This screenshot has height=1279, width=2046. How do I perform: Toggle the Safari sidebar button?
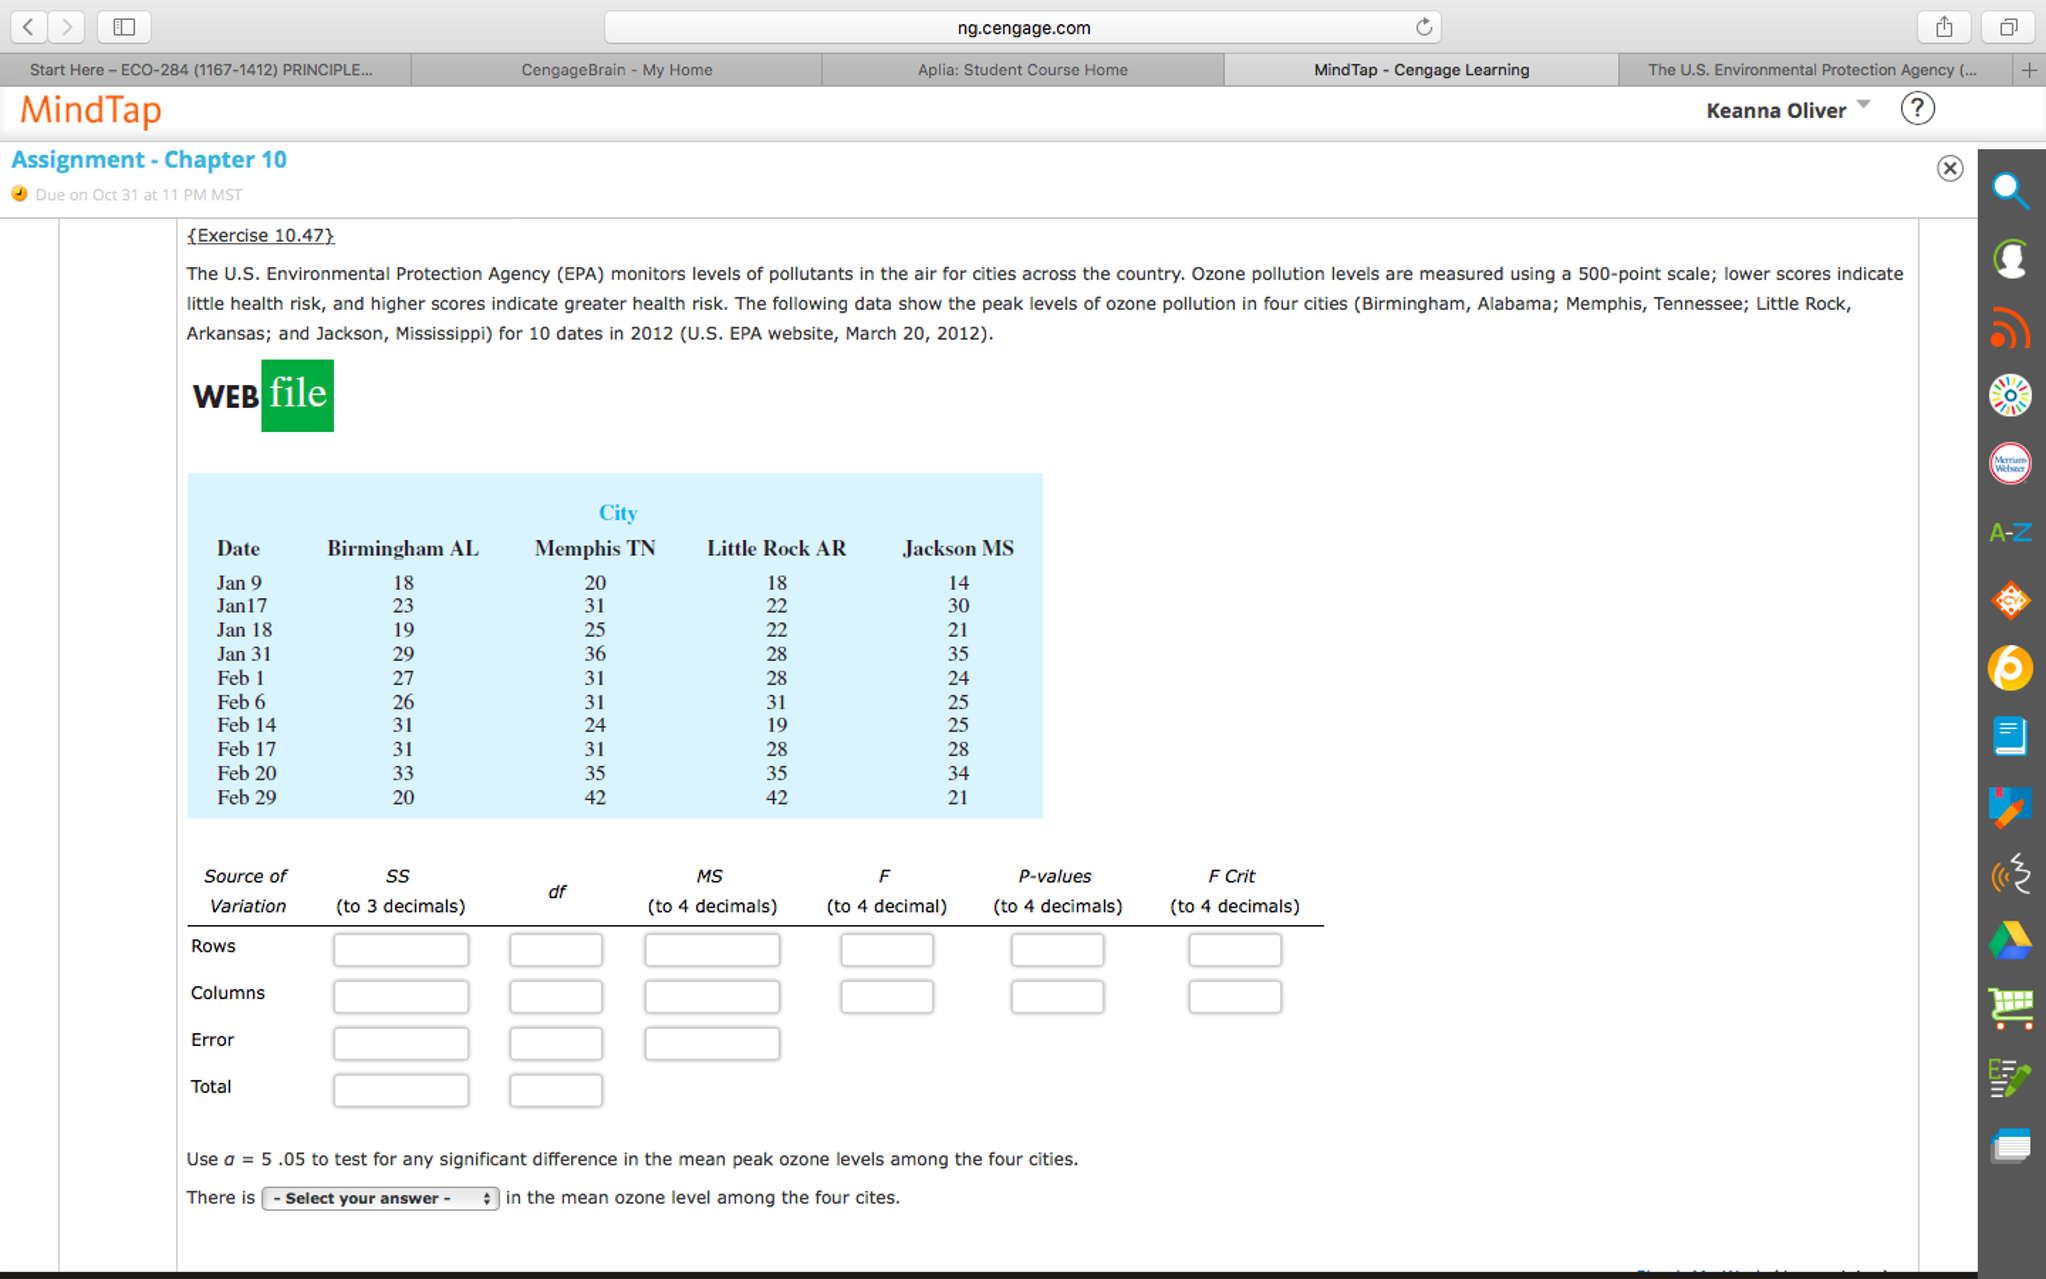(x=124, y=27)
